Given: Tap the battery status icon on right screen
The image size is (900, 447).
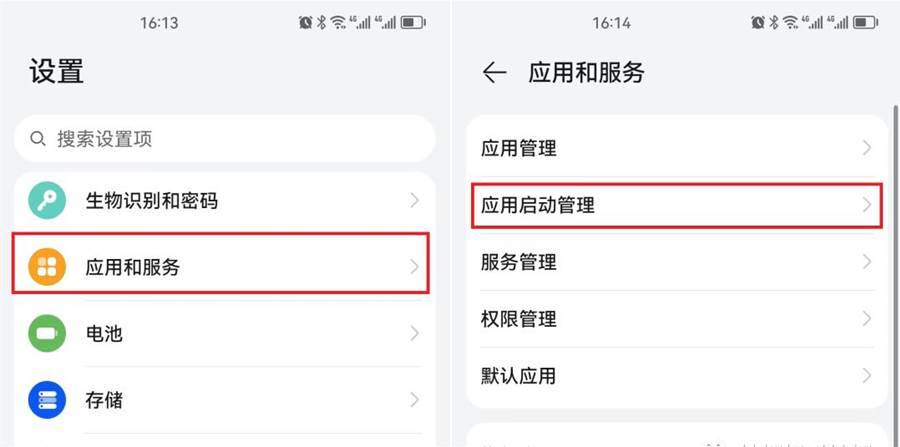Looking at the screenshot, I should [x=863, y=22].
